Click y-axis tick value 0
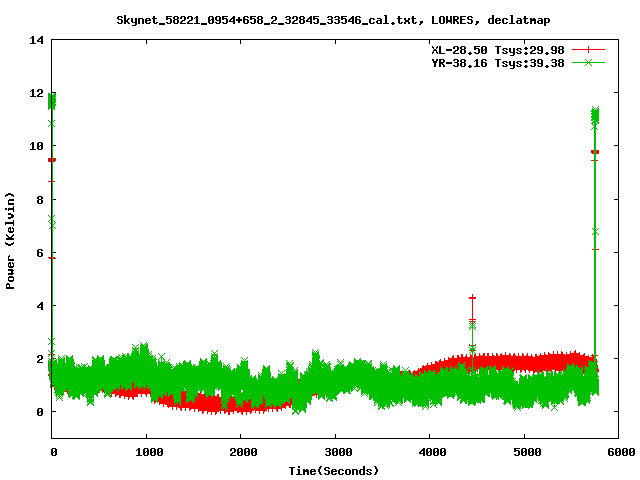640x480 pixels. [40, 412]
